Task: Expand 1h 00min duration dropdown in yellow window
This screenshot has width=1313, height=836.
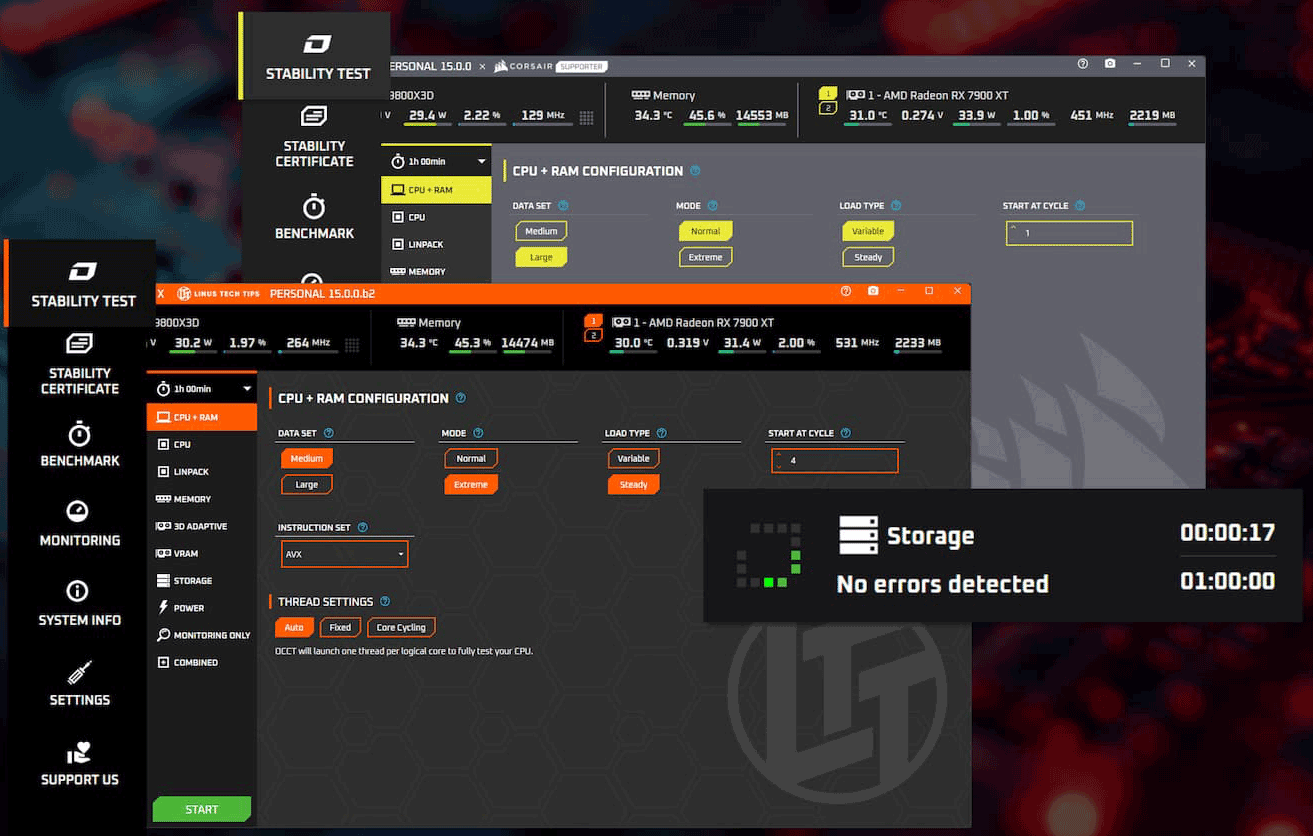Action: pyautogui.click(x=481, y=162)
